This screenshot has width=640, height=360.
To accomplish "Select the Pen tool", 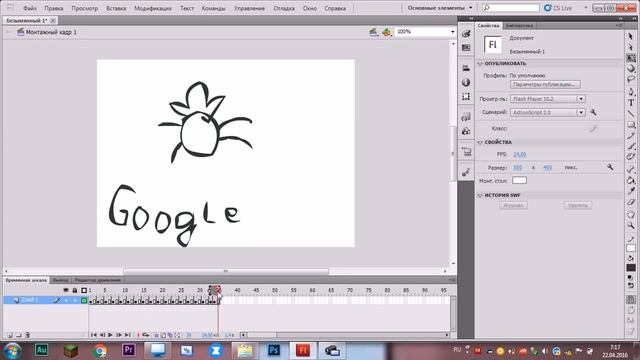I will point(631,92).
